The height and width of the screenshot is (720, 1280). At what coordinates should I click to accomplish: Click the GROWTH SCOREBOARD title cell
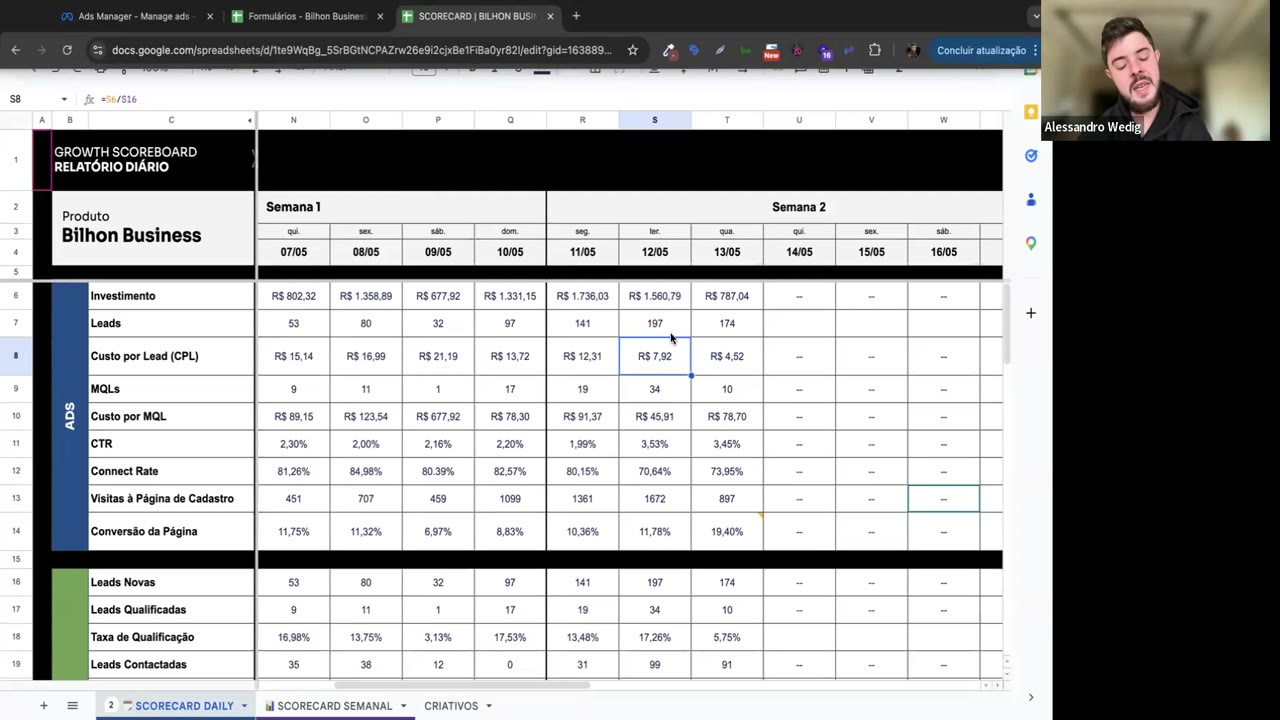click(x=153, y=159)
